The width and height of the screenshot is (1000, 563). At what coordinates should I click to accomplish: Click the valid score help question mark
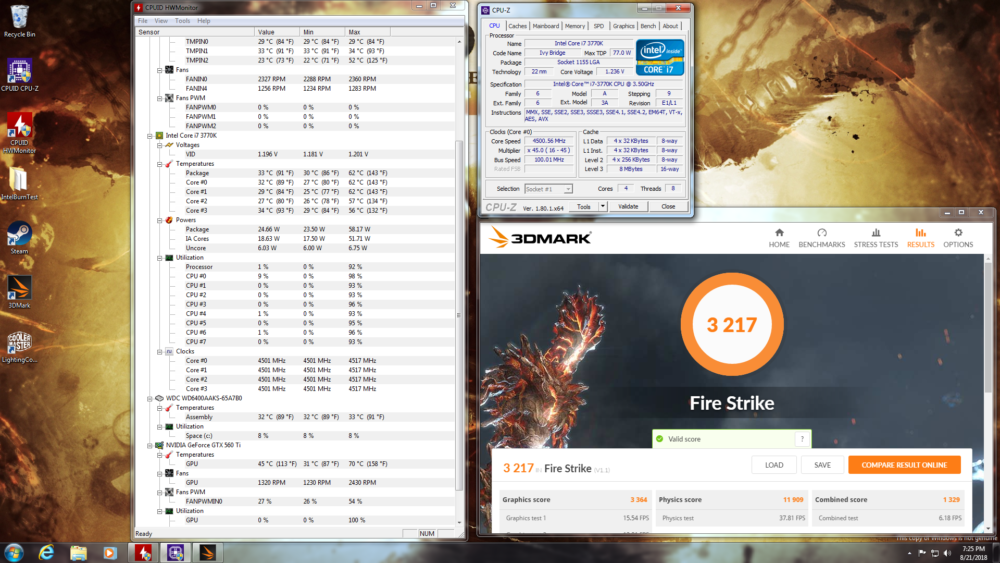coord(802,439)
